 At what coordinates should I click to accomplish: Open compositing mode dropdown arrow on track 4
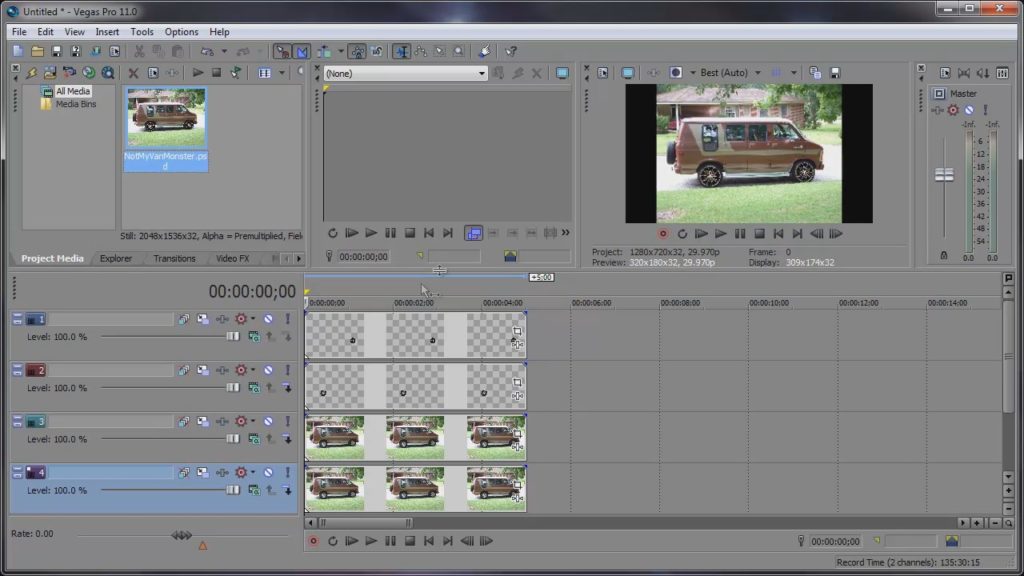(x=254, y=472)
